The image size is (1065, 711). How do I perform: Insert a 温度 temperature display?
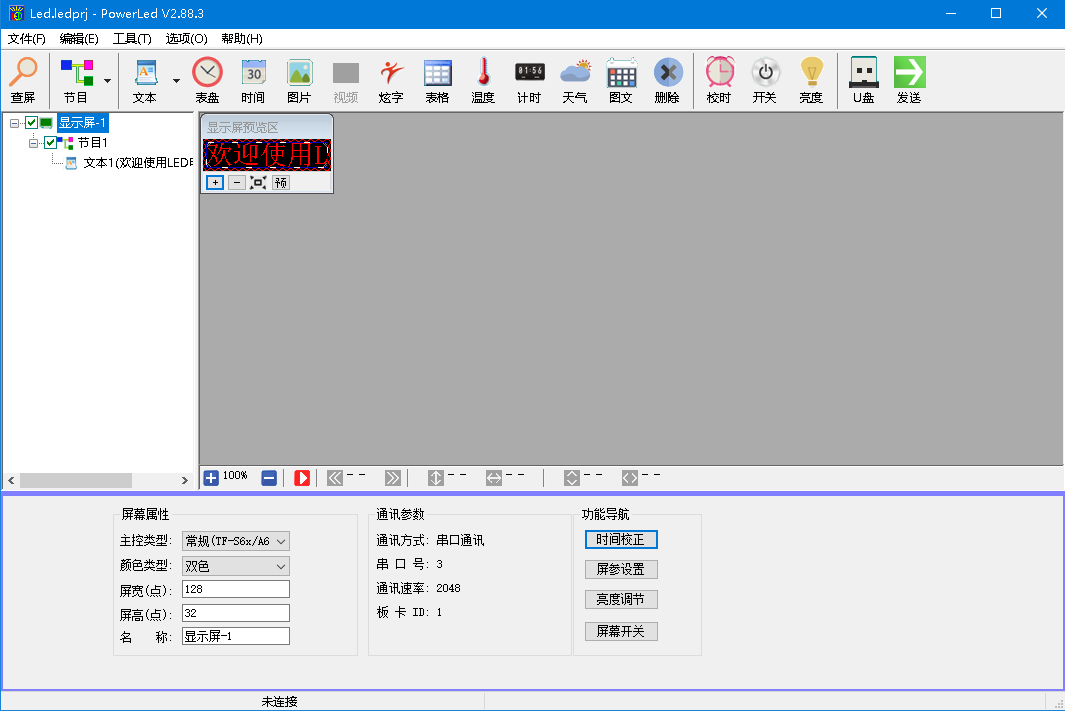[482, 78]
